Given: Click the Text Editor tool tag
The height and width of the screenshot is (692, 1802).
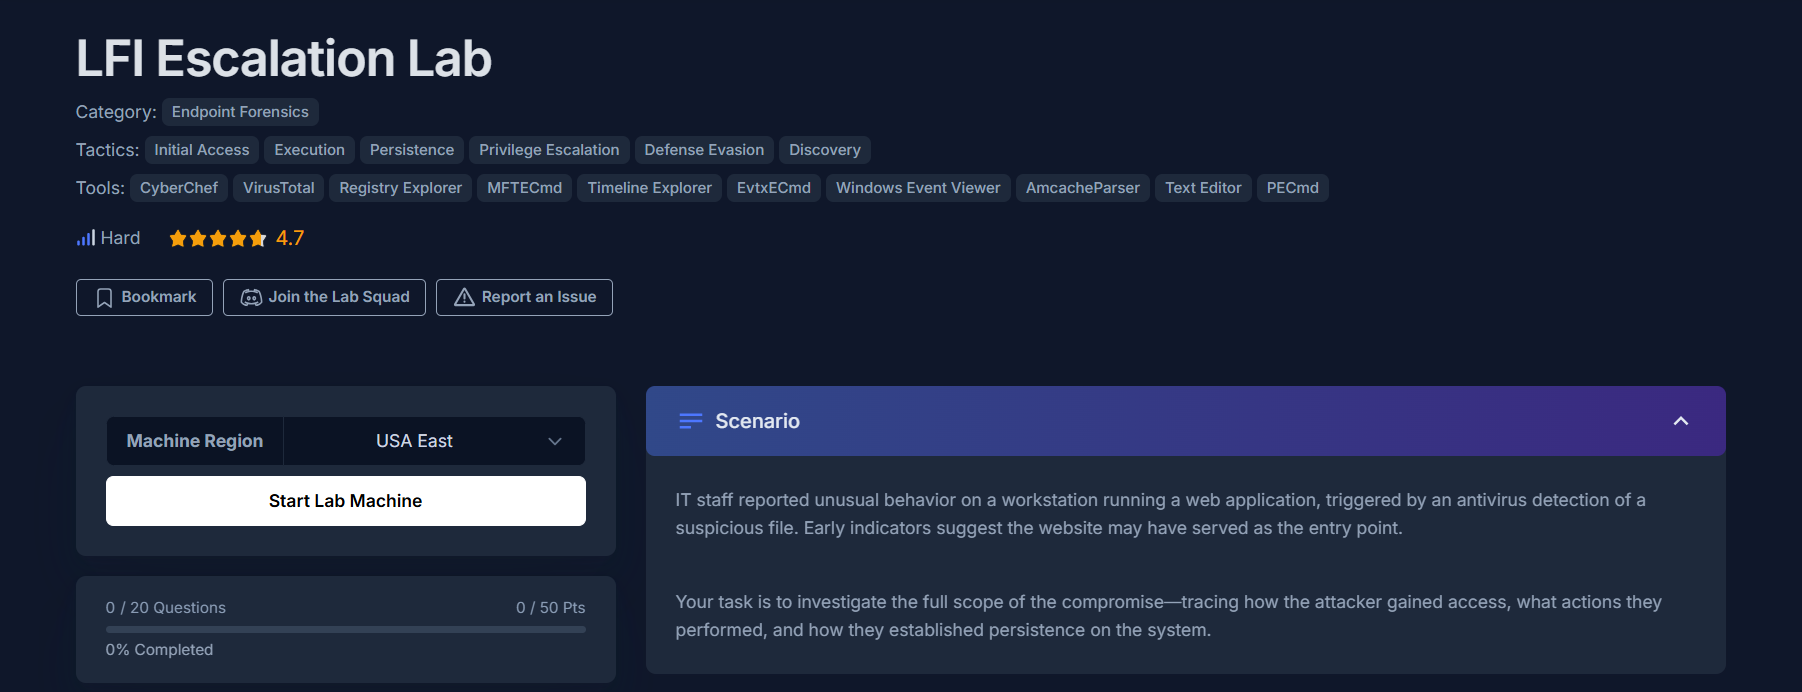Looking at the screenshot, I should pyautogui.click(x=1203, y=188).
